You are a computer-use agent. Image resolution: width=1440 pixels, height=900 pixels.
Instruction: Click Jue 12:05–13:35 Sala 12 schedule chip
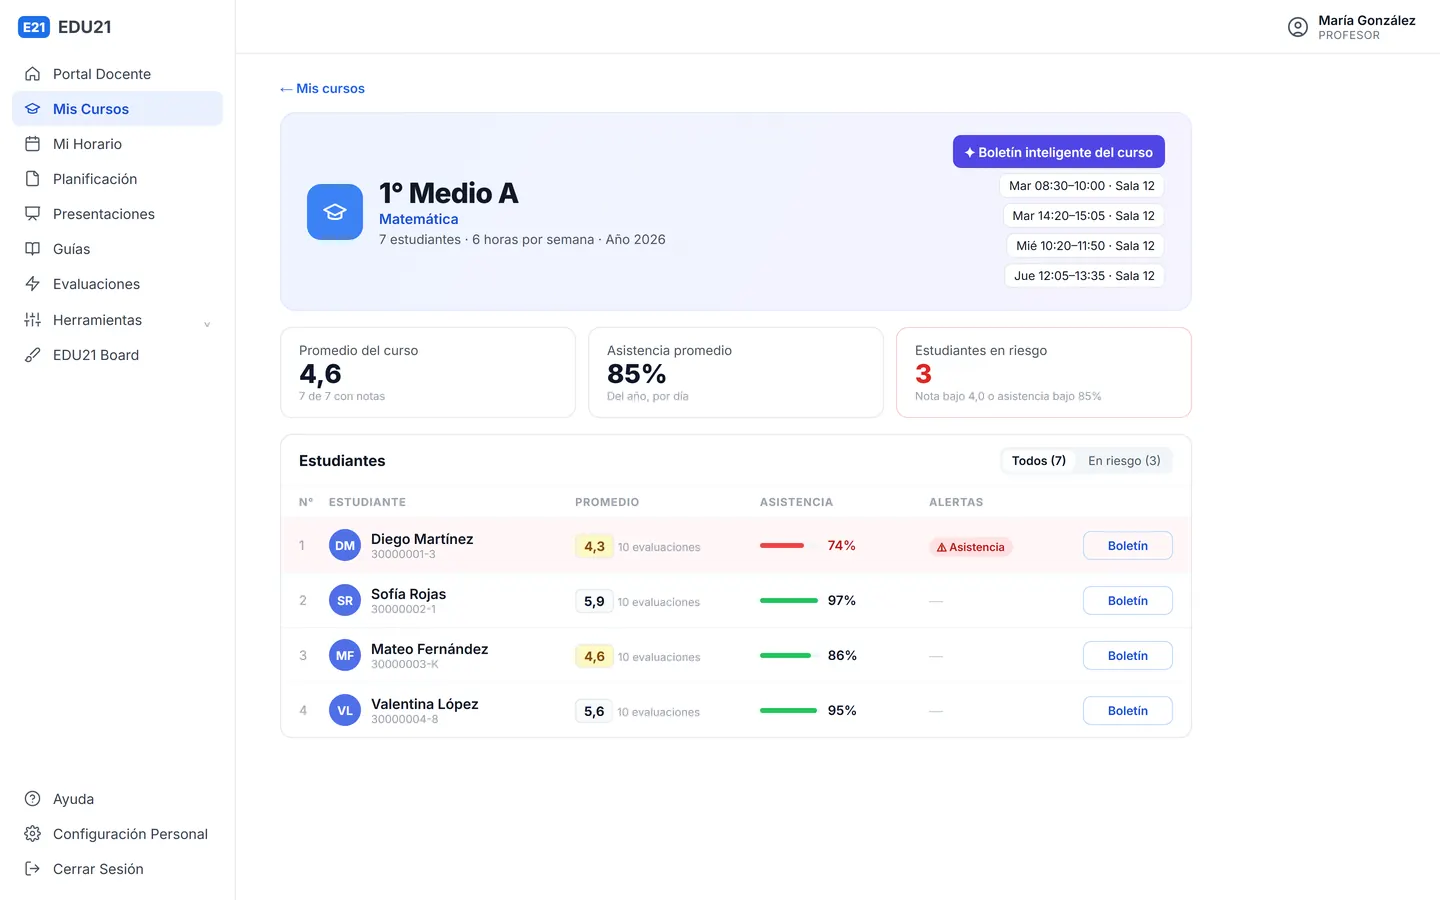(x=1084, y=276)
